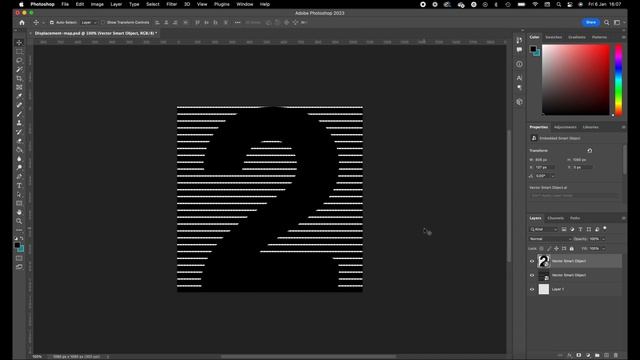Open the fx layer style menu
This screenshot has height=360, width=640.
569,356
